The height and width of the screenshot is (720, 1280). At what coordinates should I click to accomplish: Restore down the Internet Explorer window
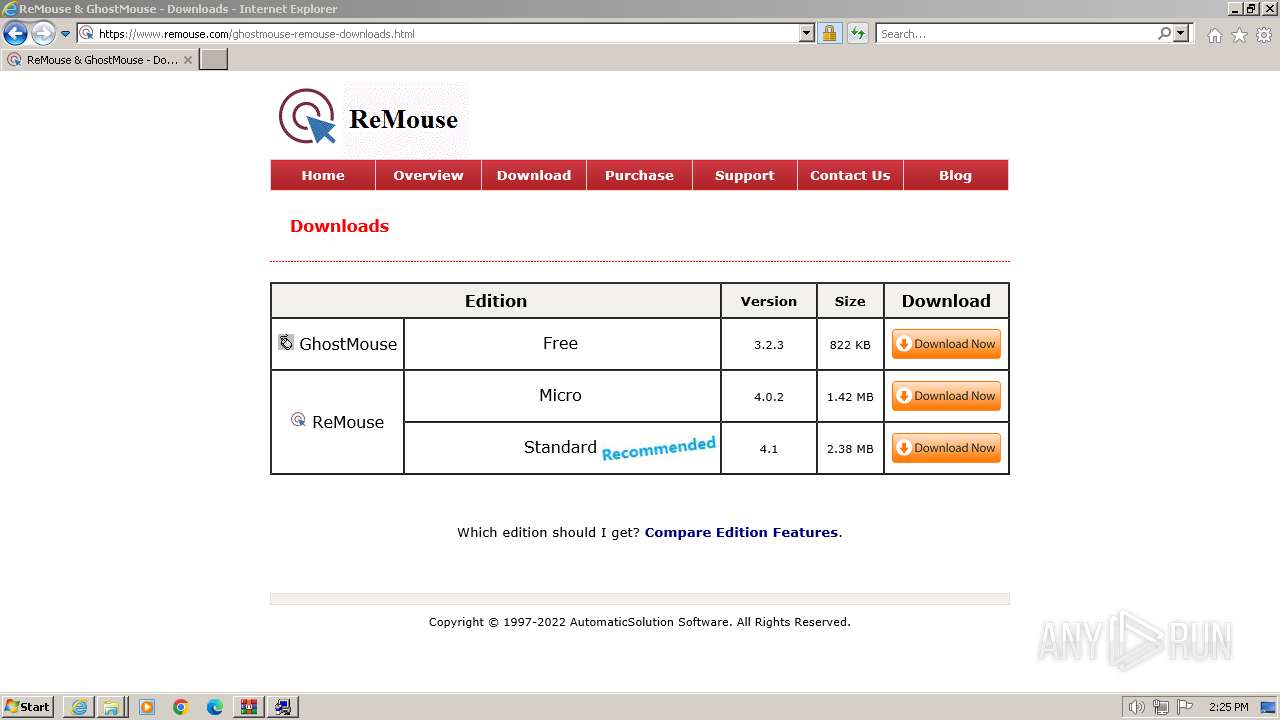[x=1250, y=8]
